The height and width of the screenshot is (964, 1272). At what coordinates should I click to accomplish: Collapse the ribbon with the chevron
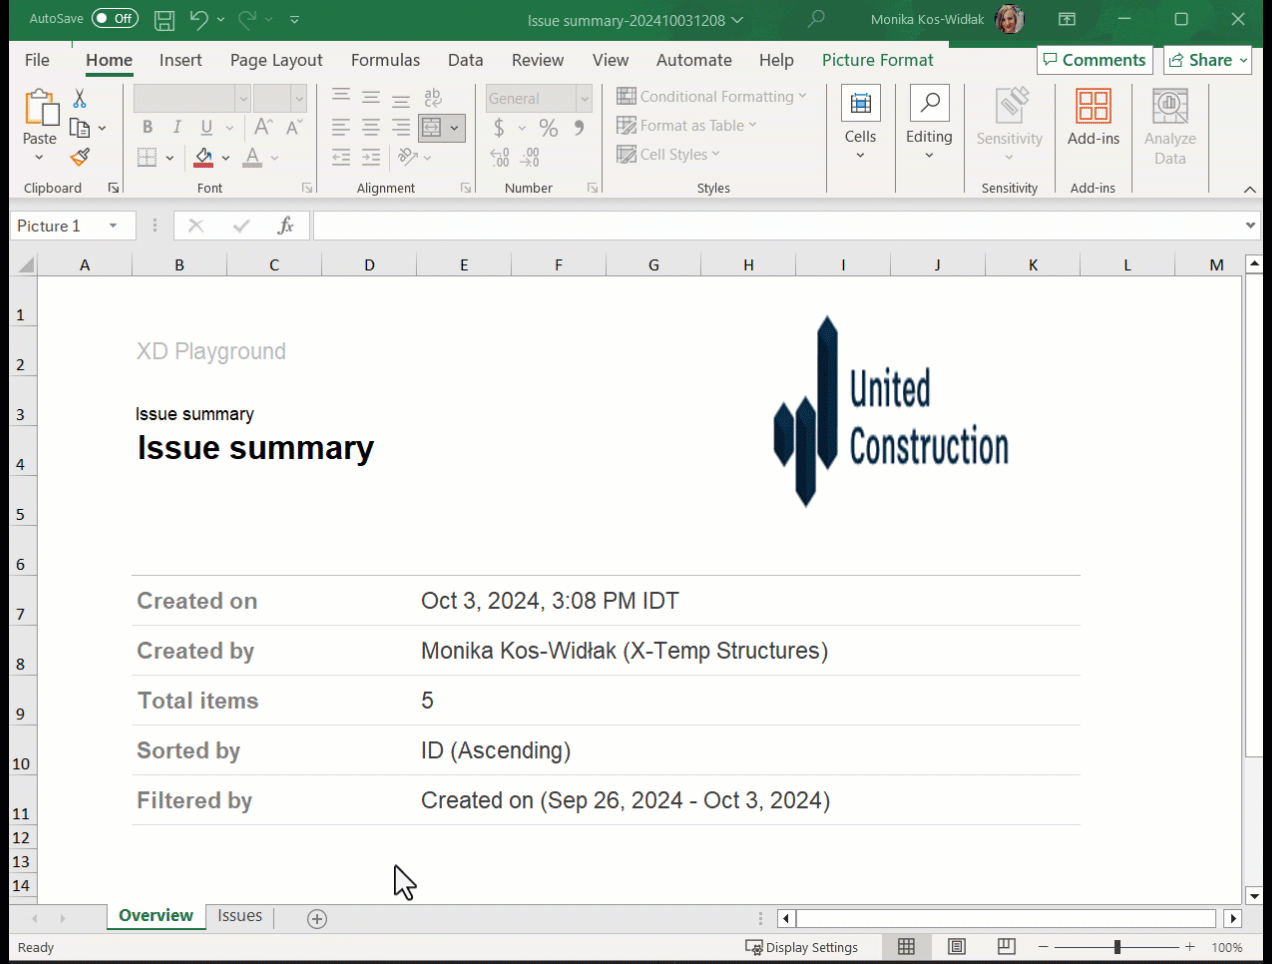click(1250, 189)
